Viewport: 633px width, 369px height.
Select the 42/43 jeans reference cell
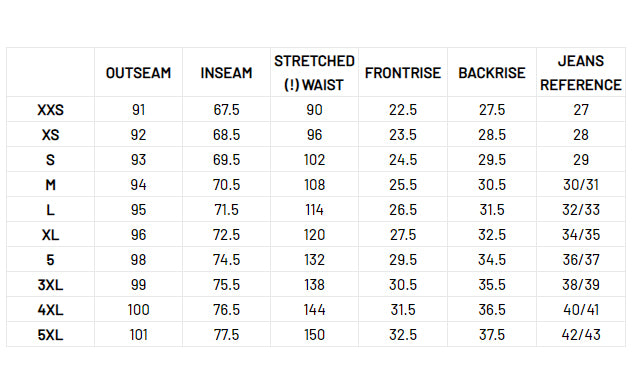(x=581, y=335)
